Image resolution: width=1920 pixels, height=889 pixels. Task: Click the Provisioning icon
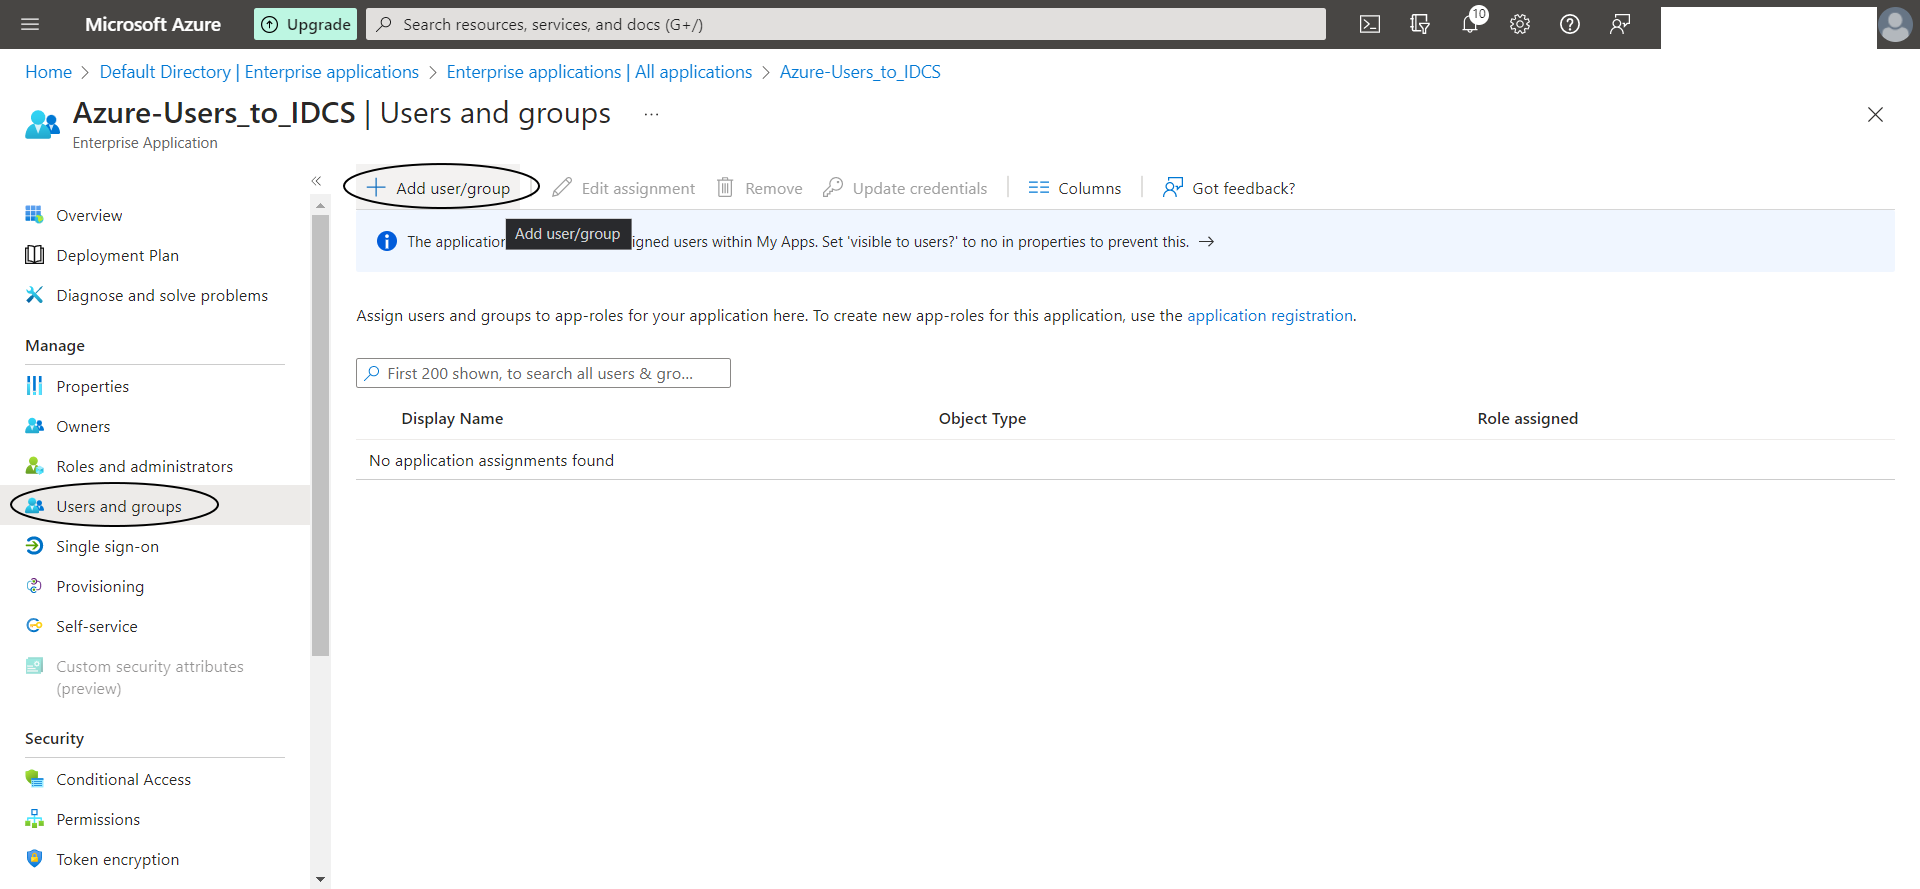coord(34,586)
